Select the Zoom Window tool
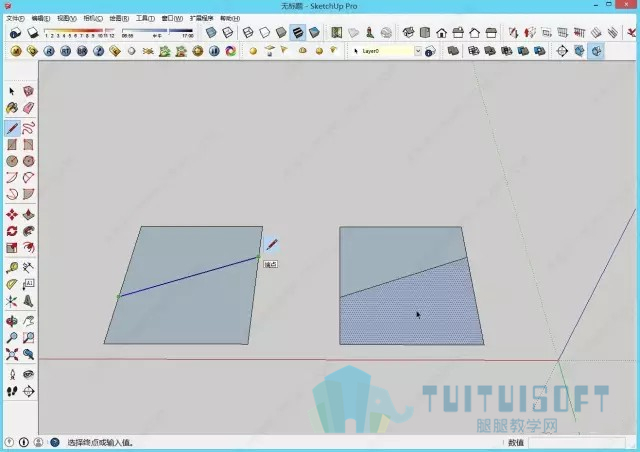 pos(28,338)
